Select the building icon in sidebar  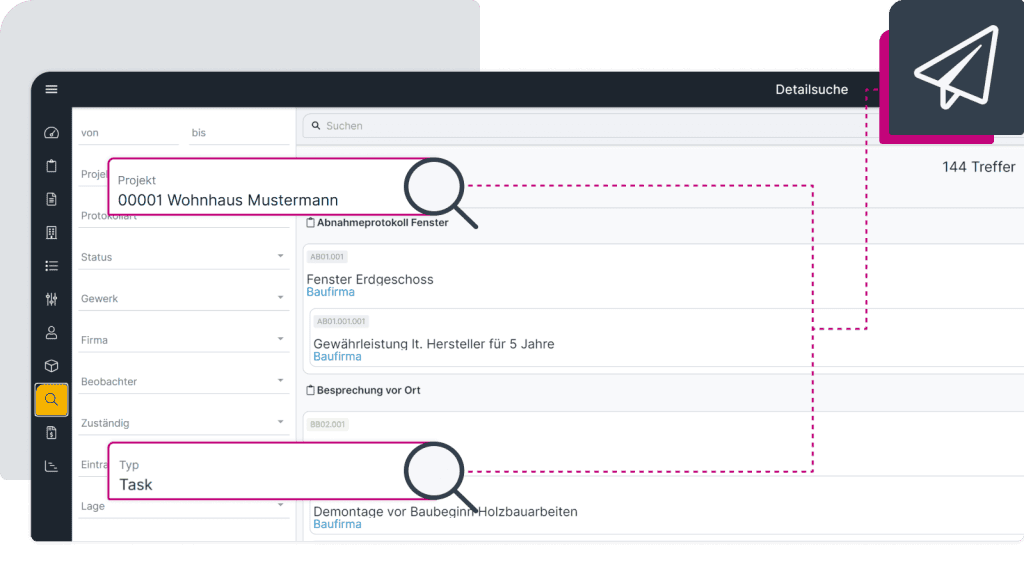(x=52, y=233)
